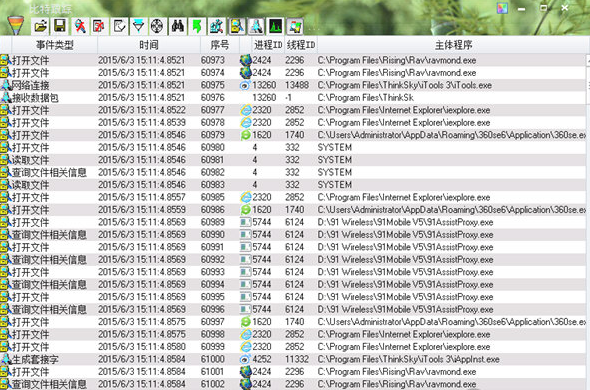Click the microscope settings toolbar icon
Viewport: 590px width, 390px height.
pos(217,26)
